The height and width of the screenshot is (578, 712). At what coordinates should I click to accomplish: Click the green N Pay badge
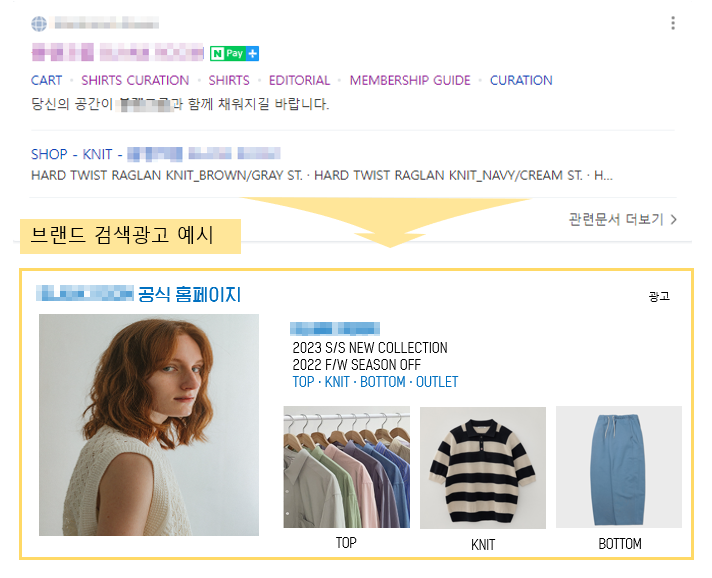(229, 54)
